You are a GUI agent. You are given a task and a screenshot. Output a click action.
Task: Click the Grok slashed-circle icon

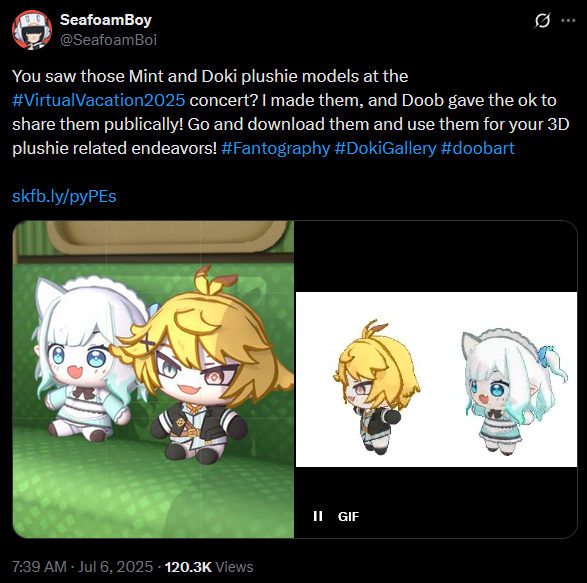(x=542, y=21)
